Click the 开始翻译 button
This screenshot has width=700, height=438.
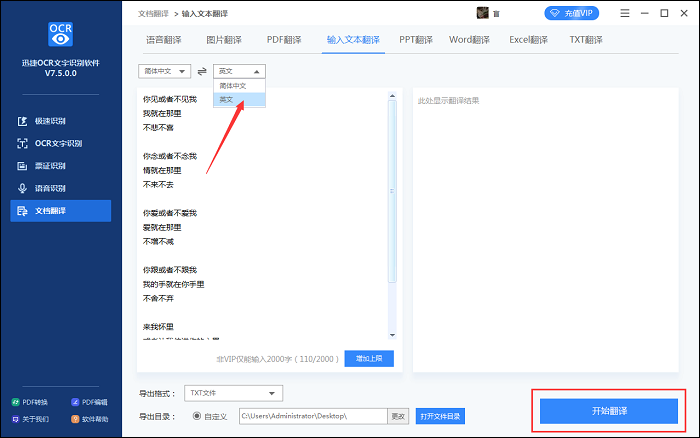(x=609, y=411)
